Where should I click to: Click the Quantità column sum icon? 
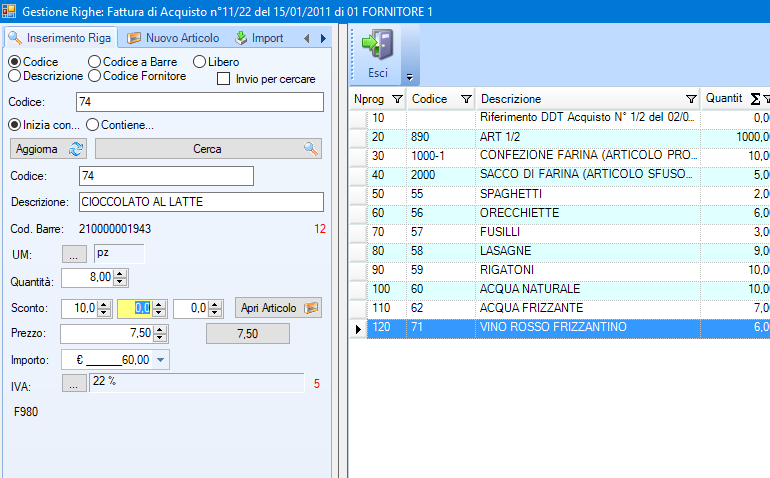755,99
